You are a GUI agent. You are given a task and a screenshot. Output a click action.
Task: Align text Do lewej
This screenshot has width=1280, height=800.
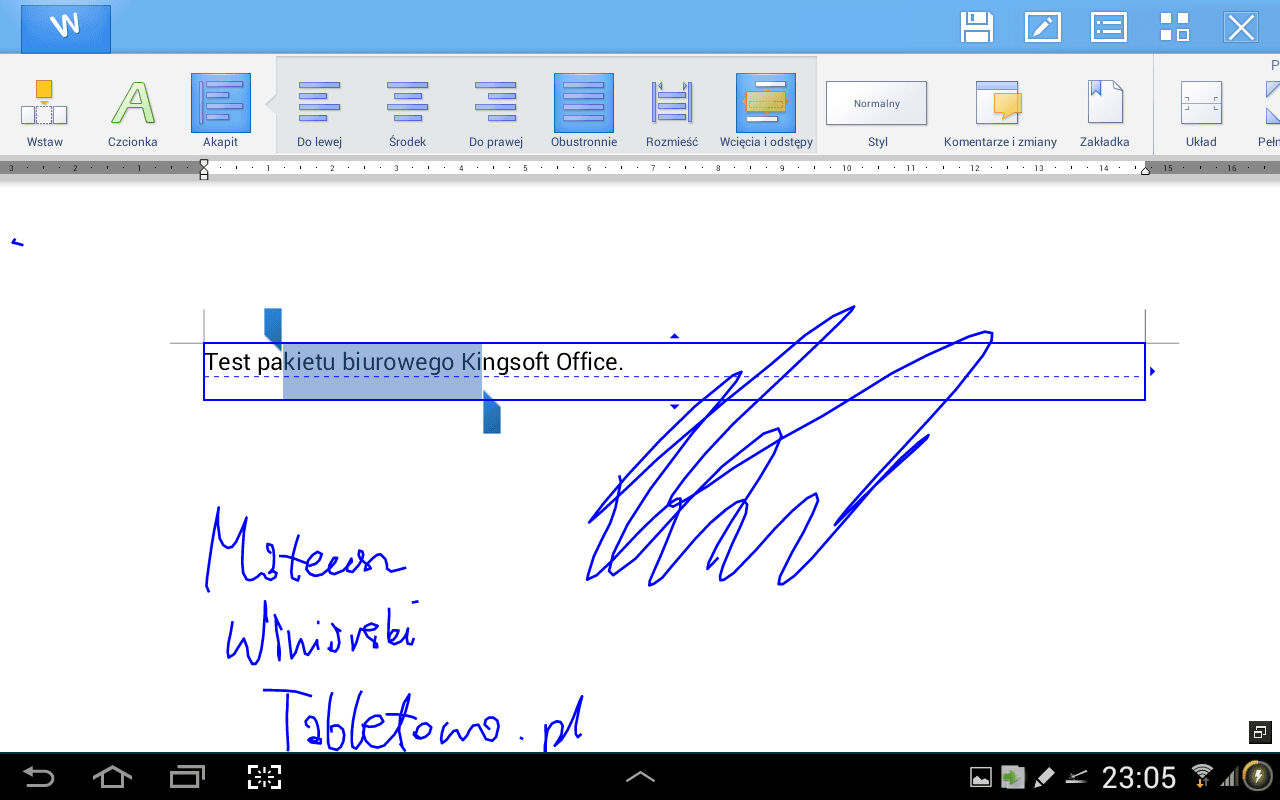point(320,112)
